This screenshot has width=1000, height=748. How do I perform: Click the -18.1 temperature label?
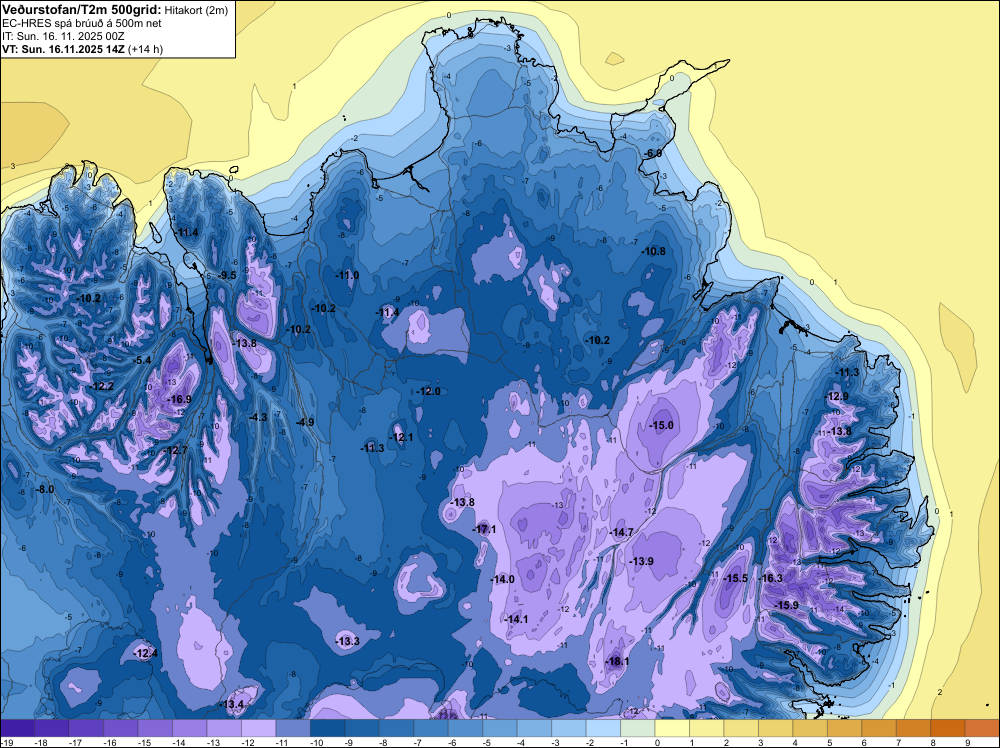617,661
